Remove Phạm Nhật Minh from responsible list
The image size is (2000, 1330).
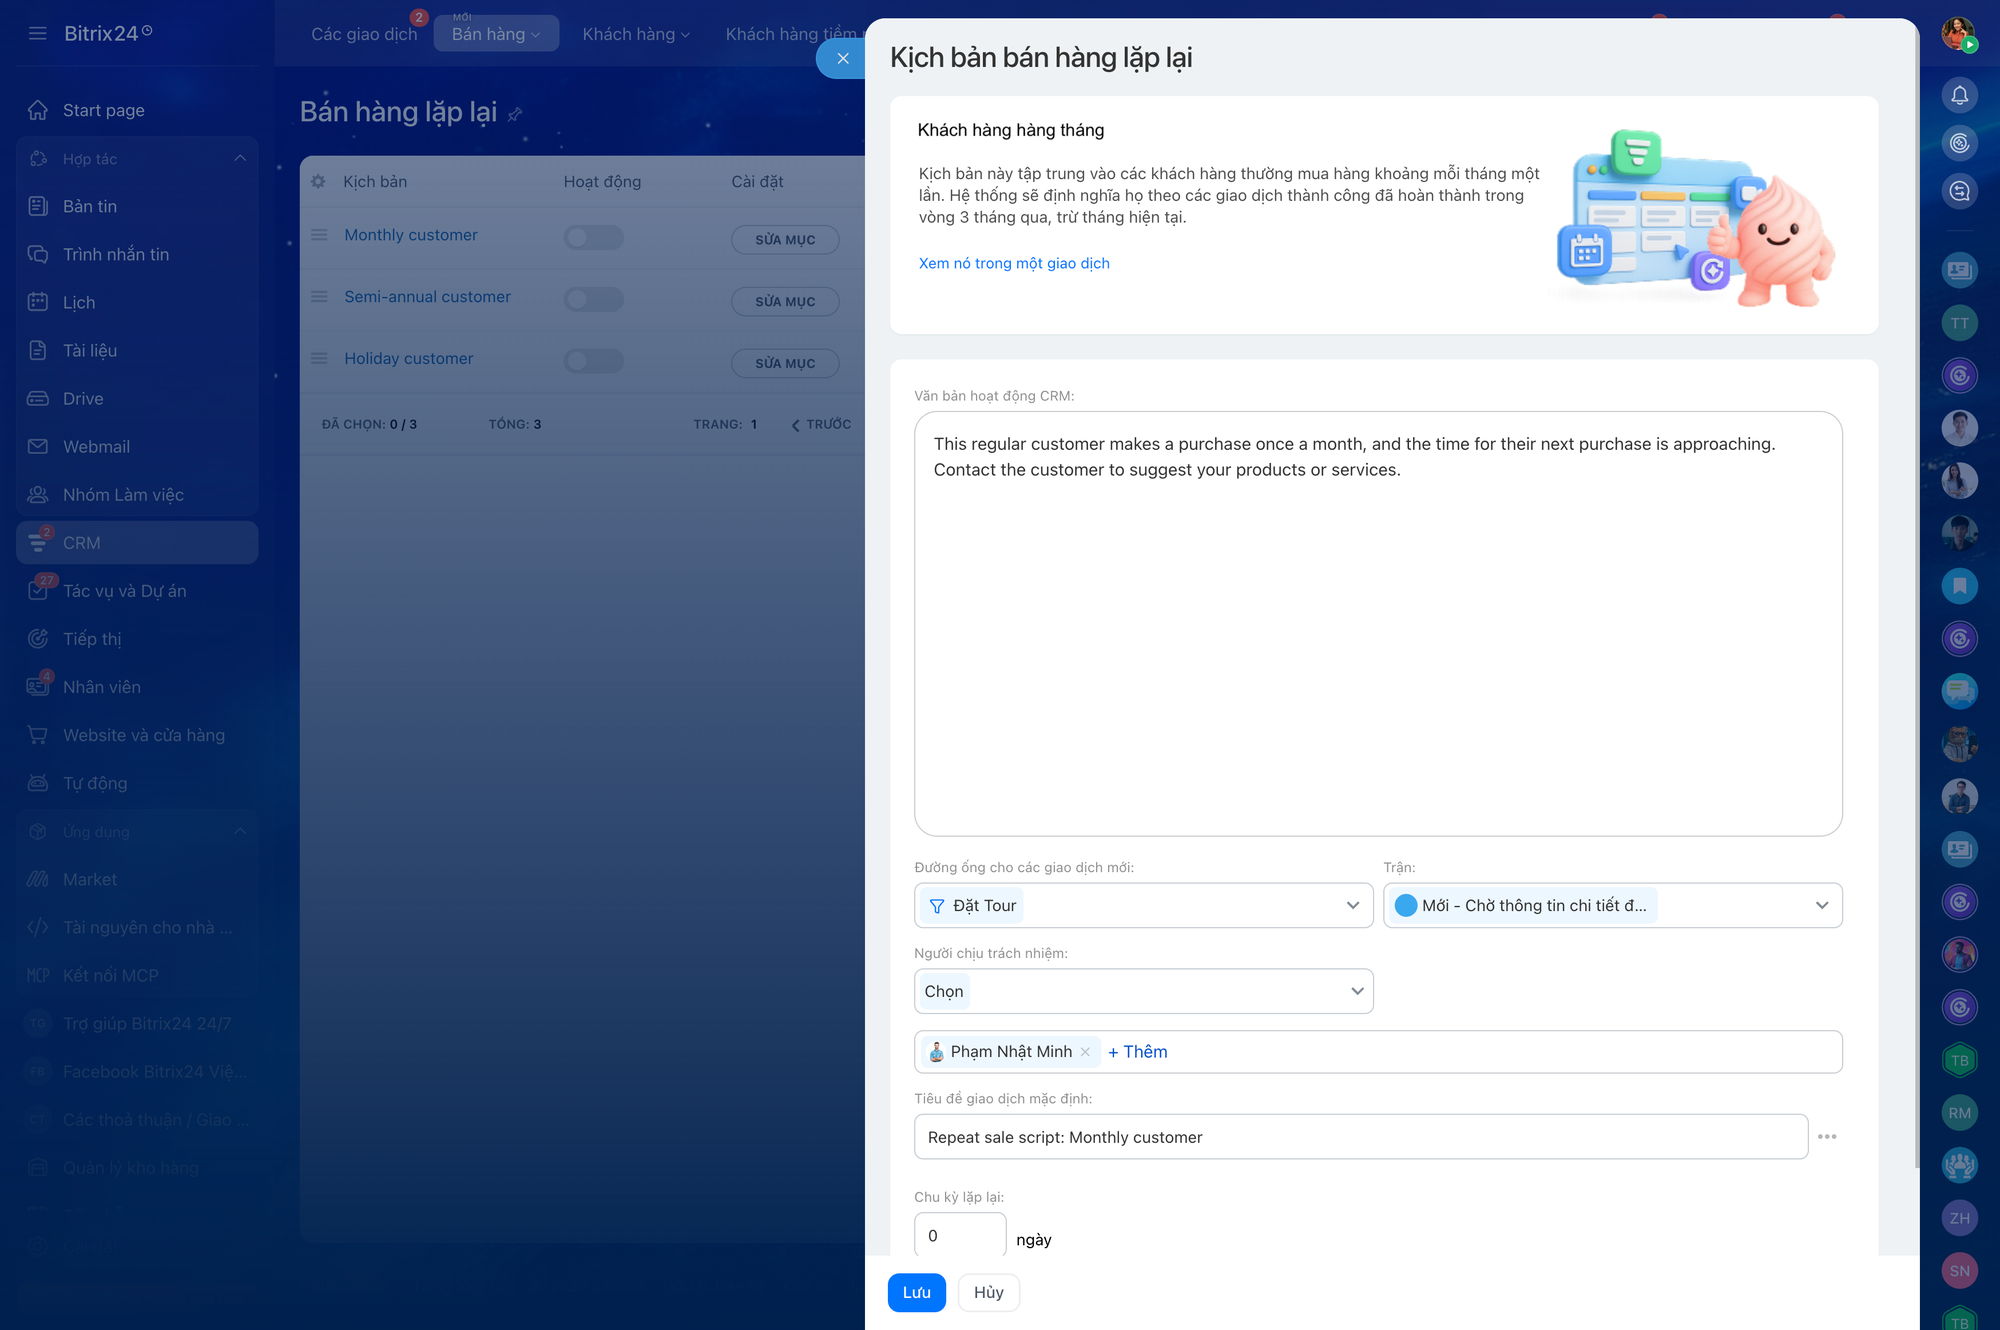[x=1085, y=1052]
